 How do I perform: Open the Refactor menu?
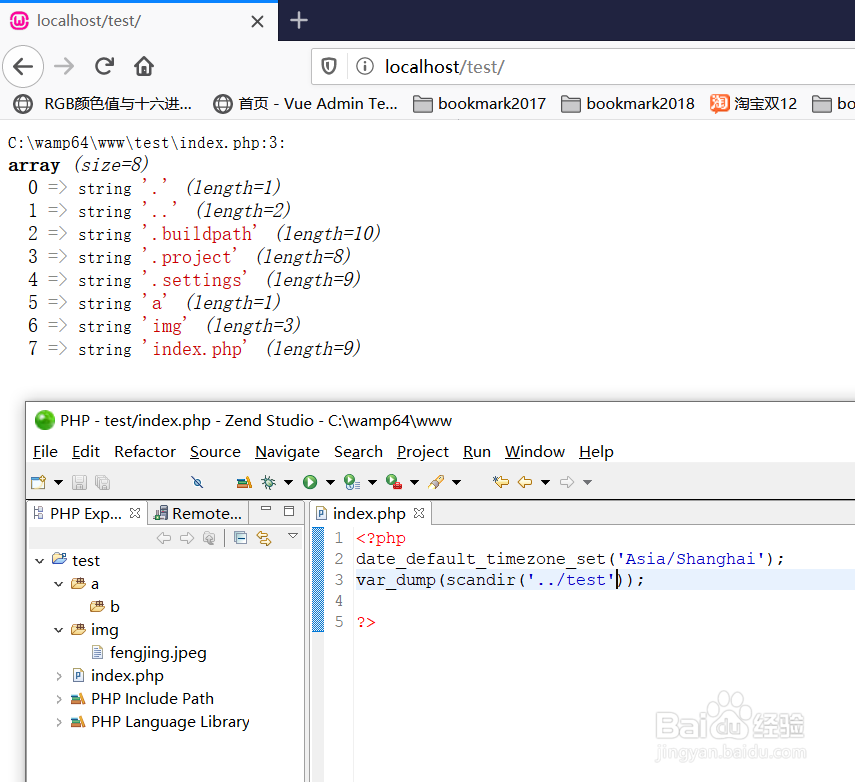click(x=145, y=452)
